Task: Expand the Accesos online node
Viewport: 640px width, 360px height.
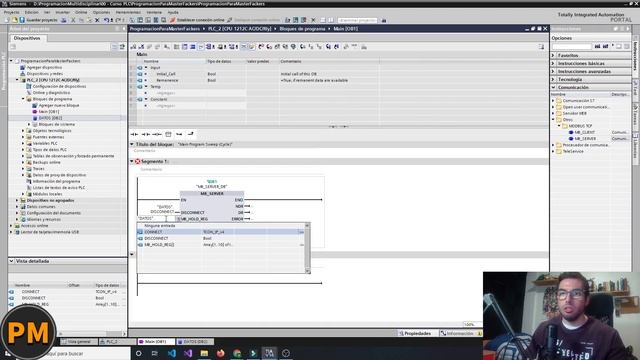Action: [x=11, y=225]
